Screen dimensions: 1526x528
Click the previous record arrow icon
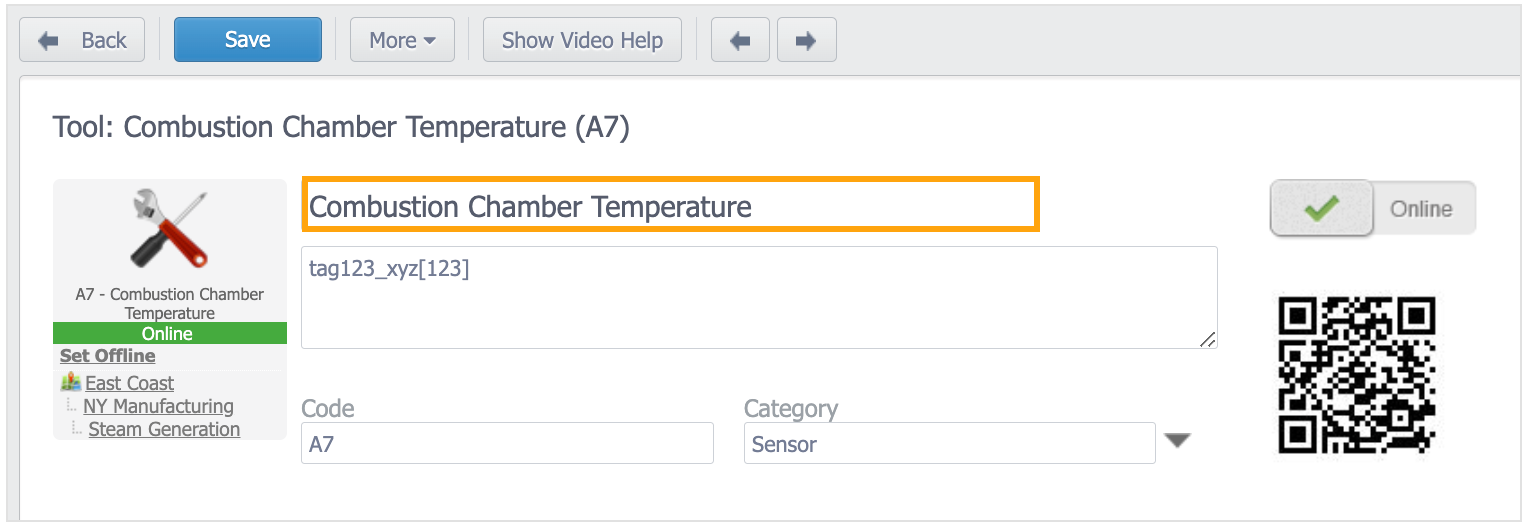(740, 40)
